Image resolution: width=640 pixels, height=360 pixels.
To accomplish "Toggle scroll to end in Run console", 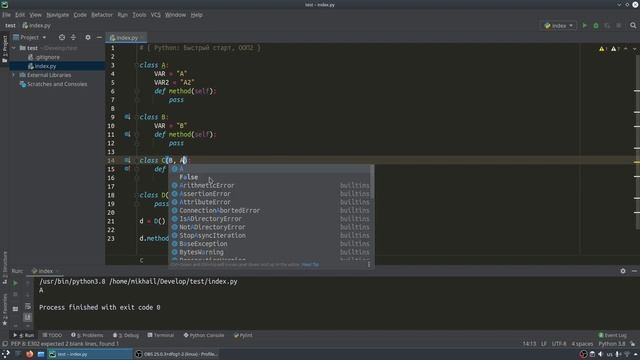I will [28, 317].
